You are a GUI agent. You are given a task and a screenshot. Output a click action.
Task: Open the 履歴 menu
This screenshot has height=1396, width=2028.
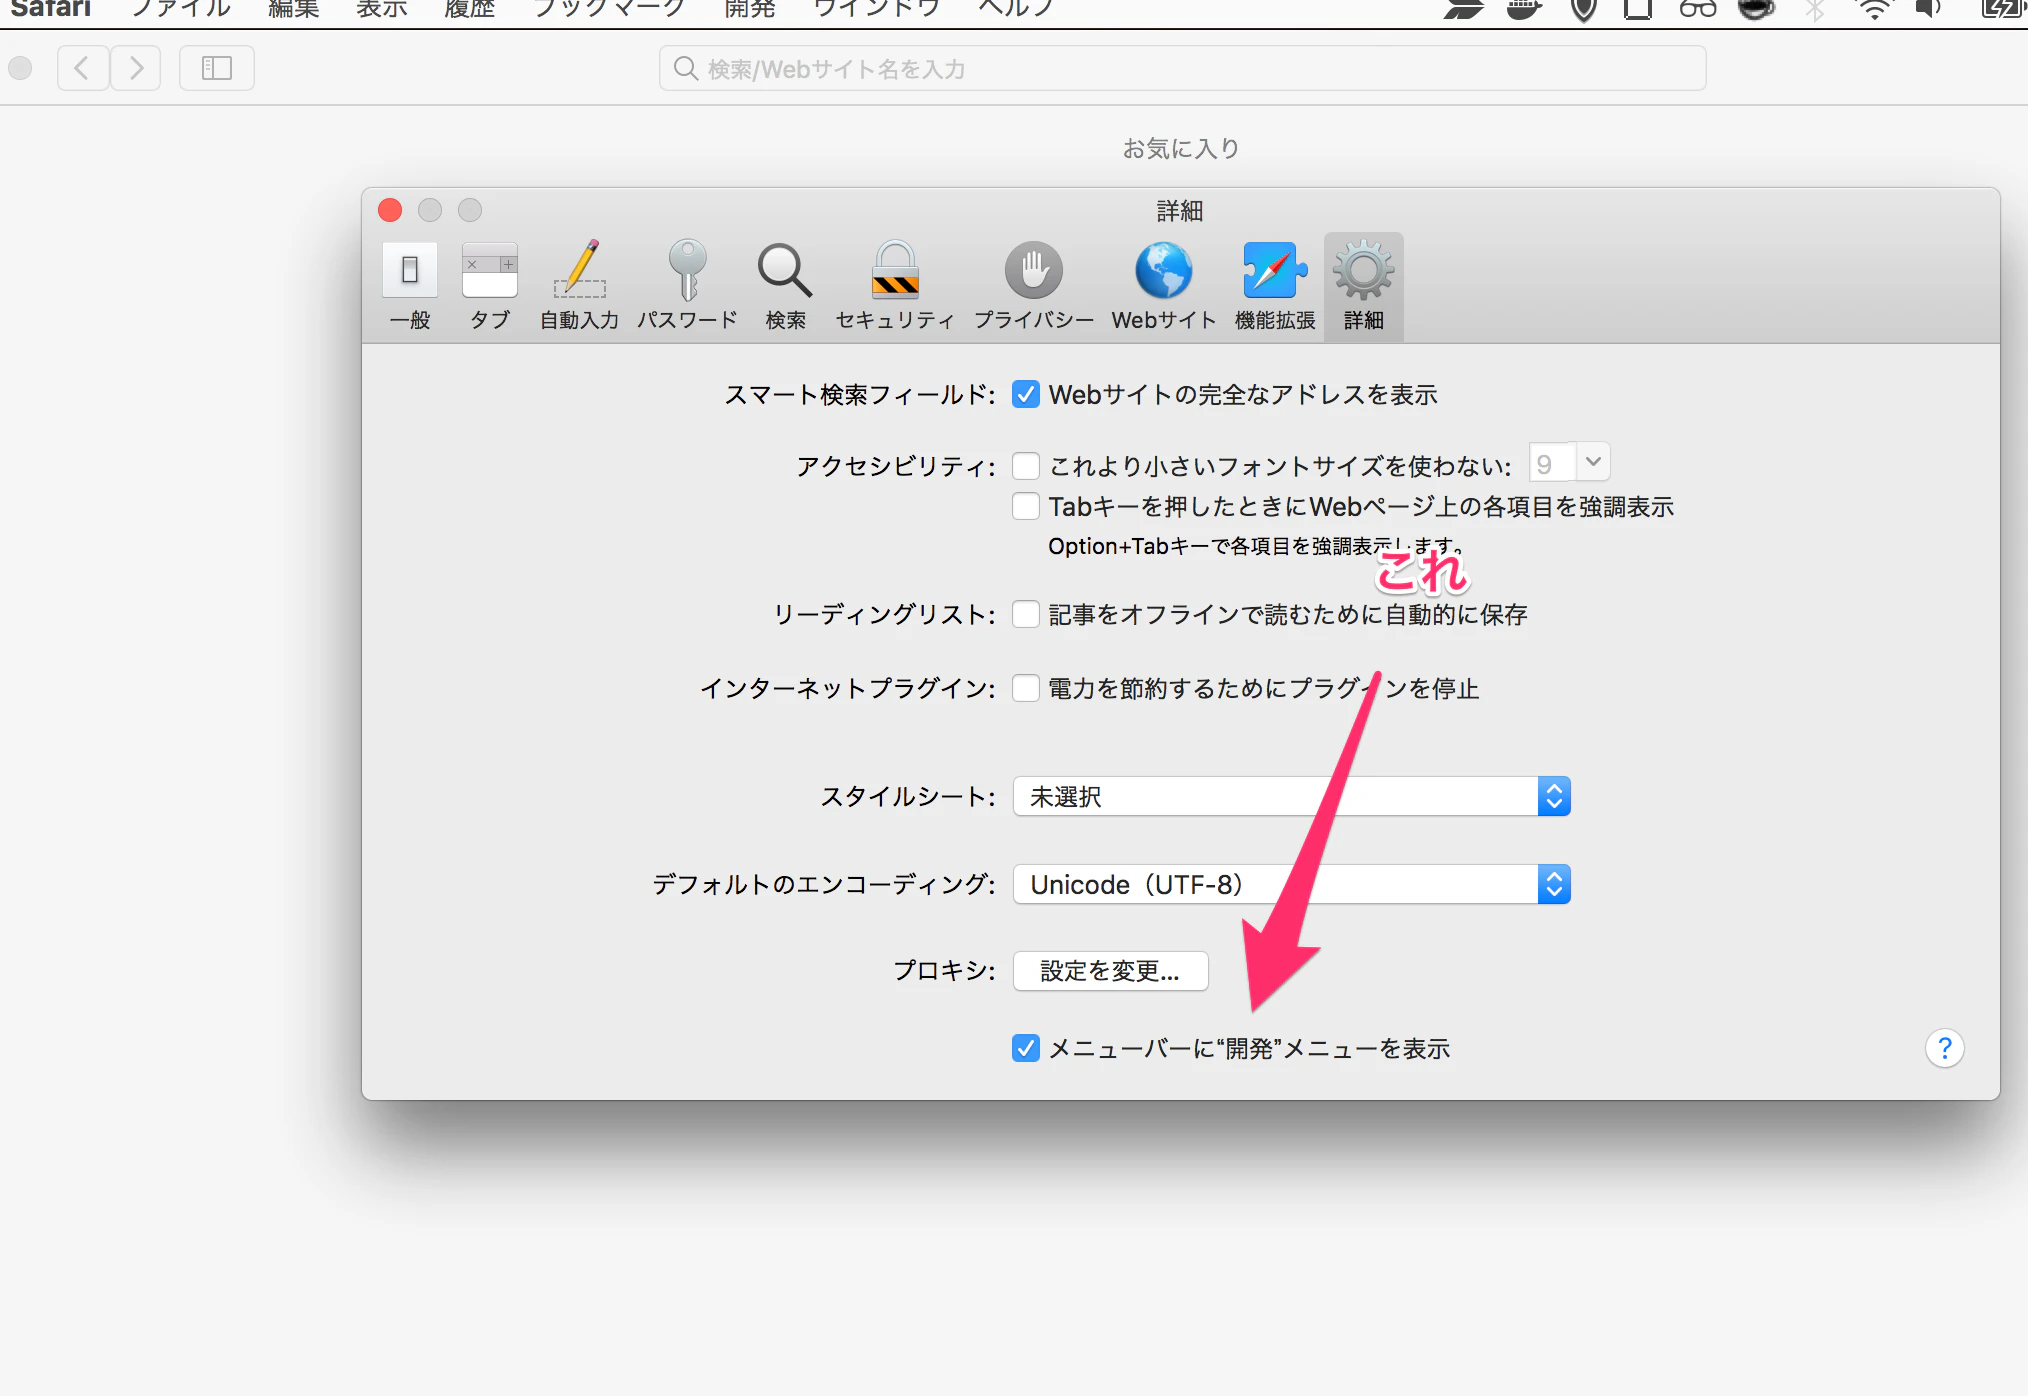coord(470,9)
